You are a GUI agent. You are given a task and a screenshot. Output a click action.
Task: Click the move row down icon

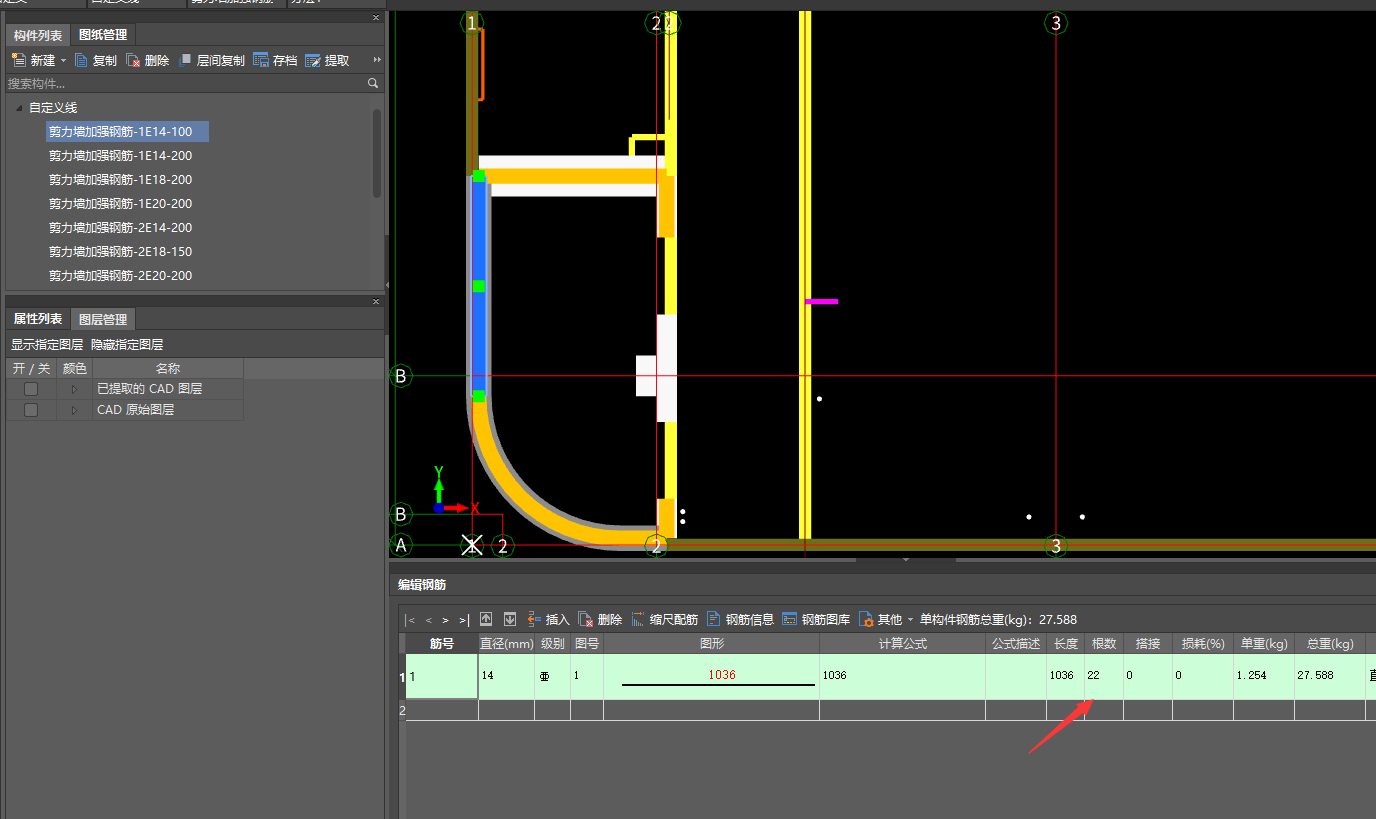510,619
